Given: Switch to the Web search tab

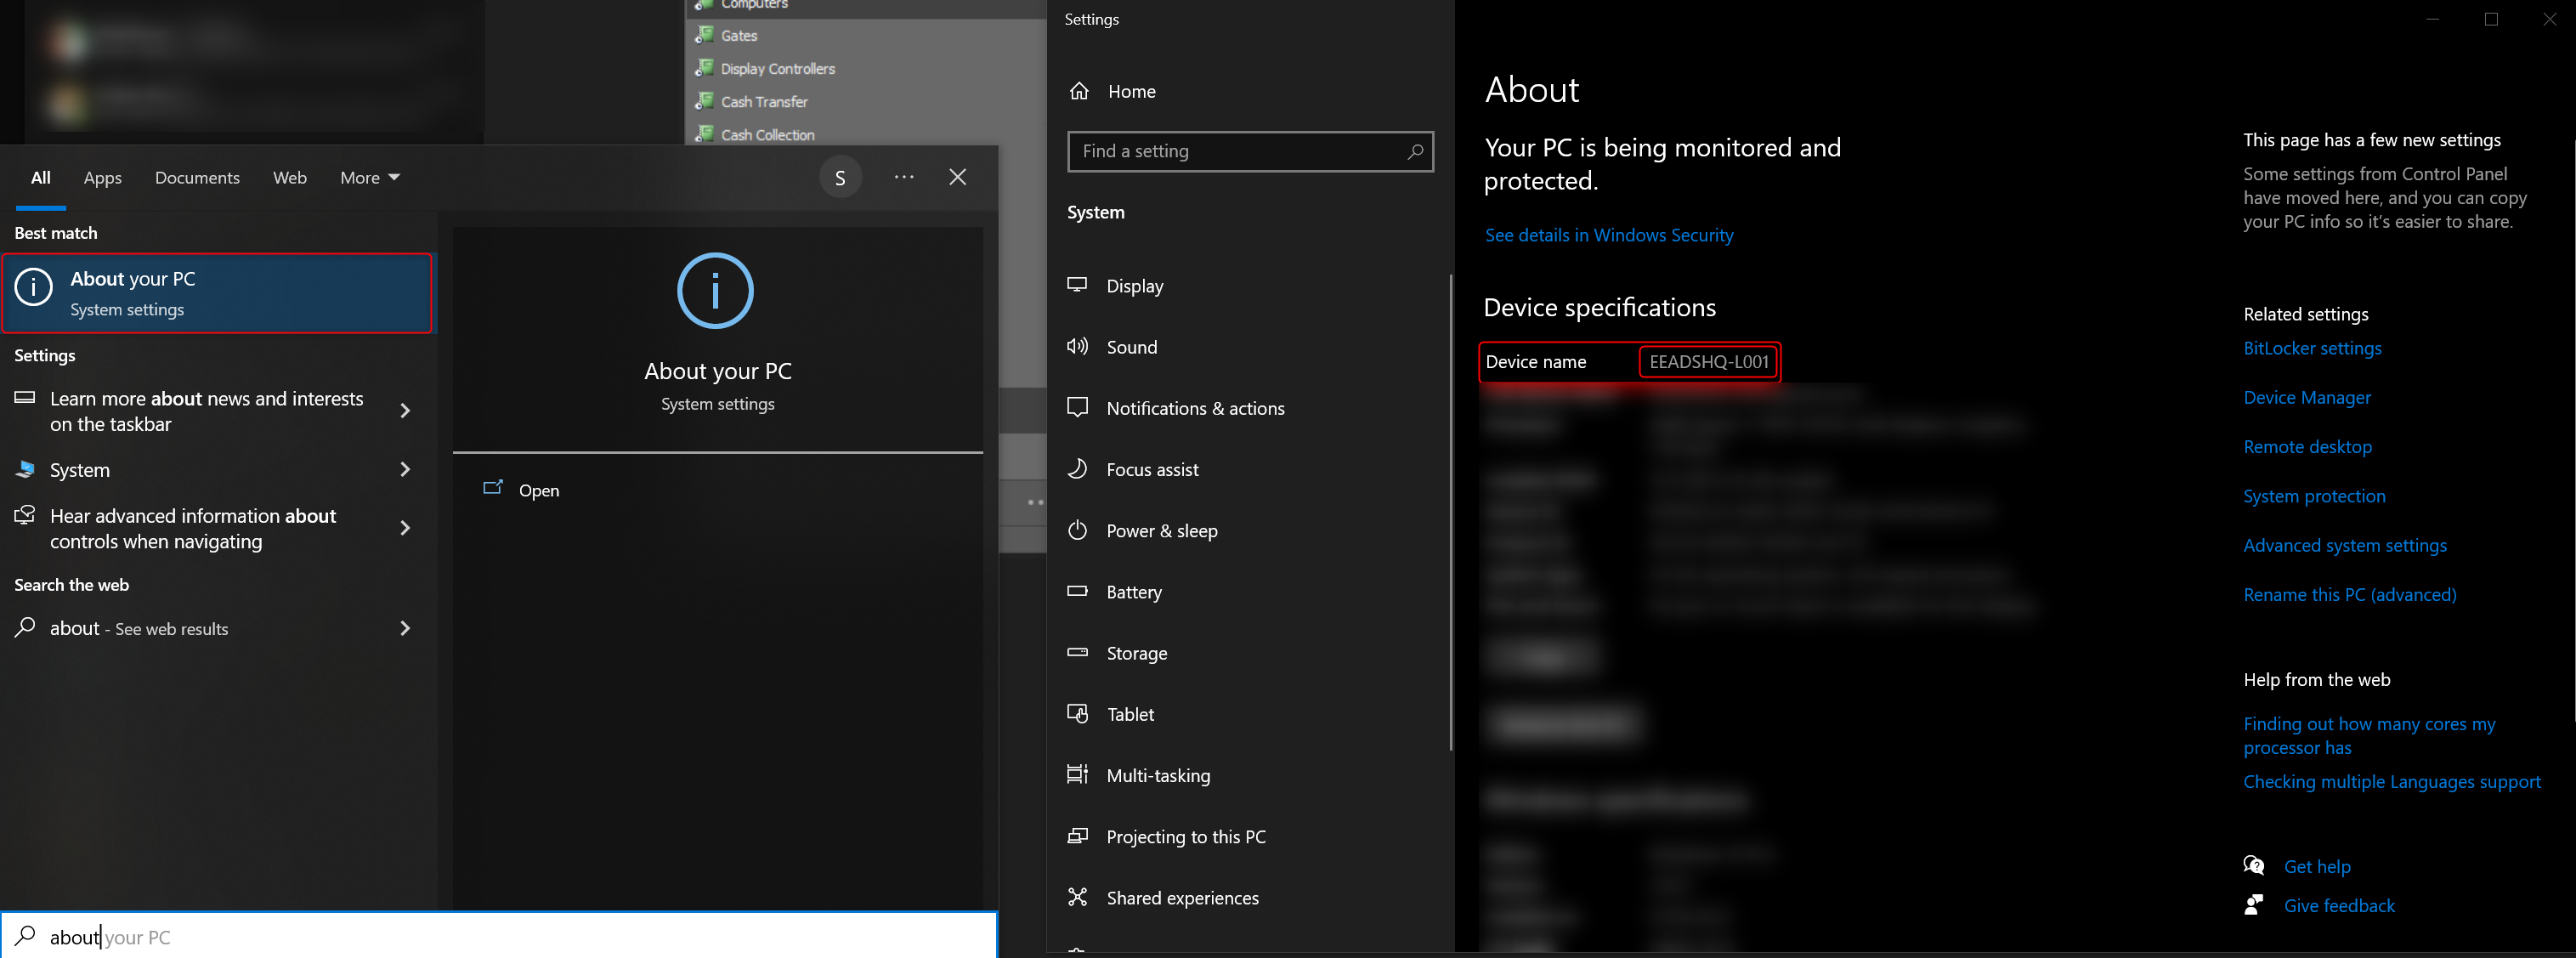Looking at the screenshot, I should 290,178.
